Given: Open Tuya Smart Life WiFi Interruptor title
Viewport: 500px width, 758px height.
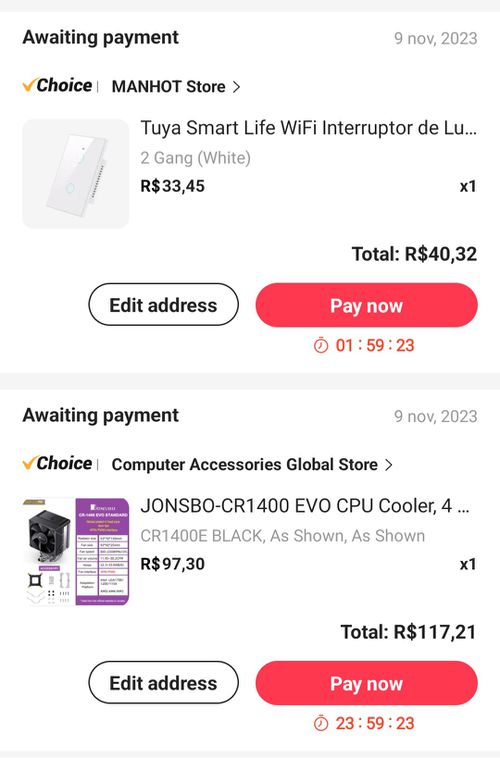Looking at the screenshot, I should [x=309, y=128].
